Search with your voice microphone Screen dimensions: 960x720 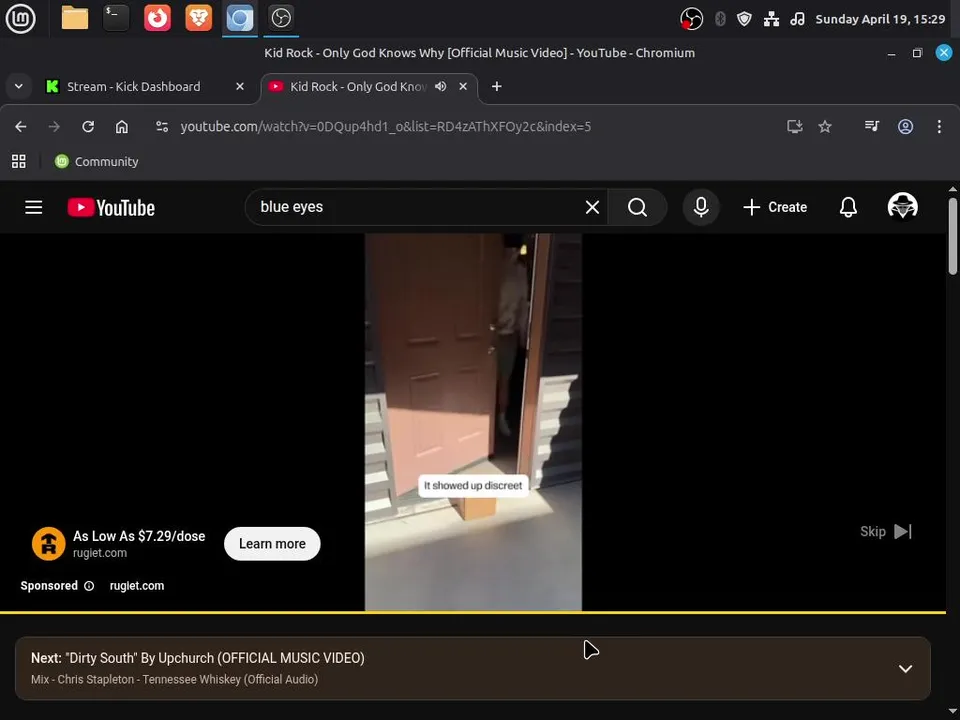click(x=701, y=208)
